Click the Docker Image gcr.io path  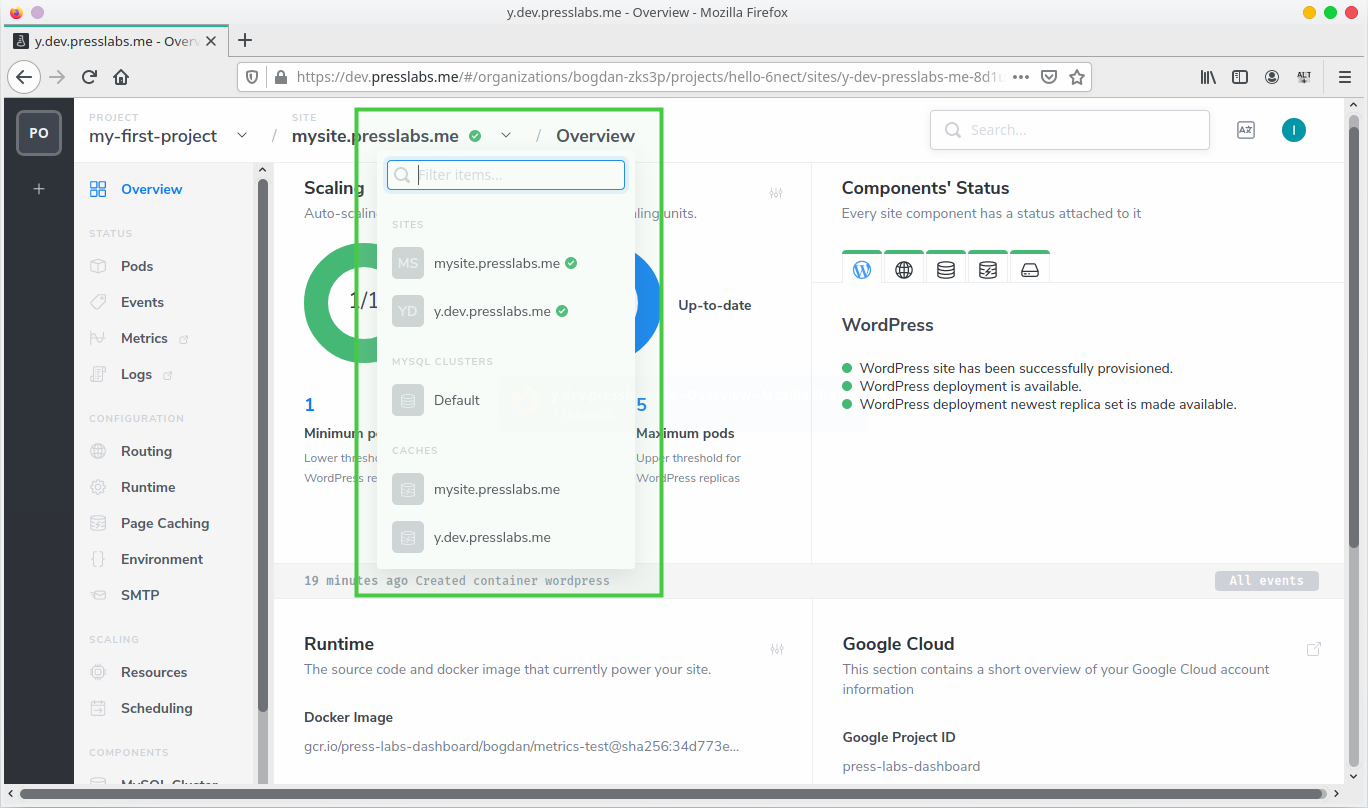(x=522, y=746)
